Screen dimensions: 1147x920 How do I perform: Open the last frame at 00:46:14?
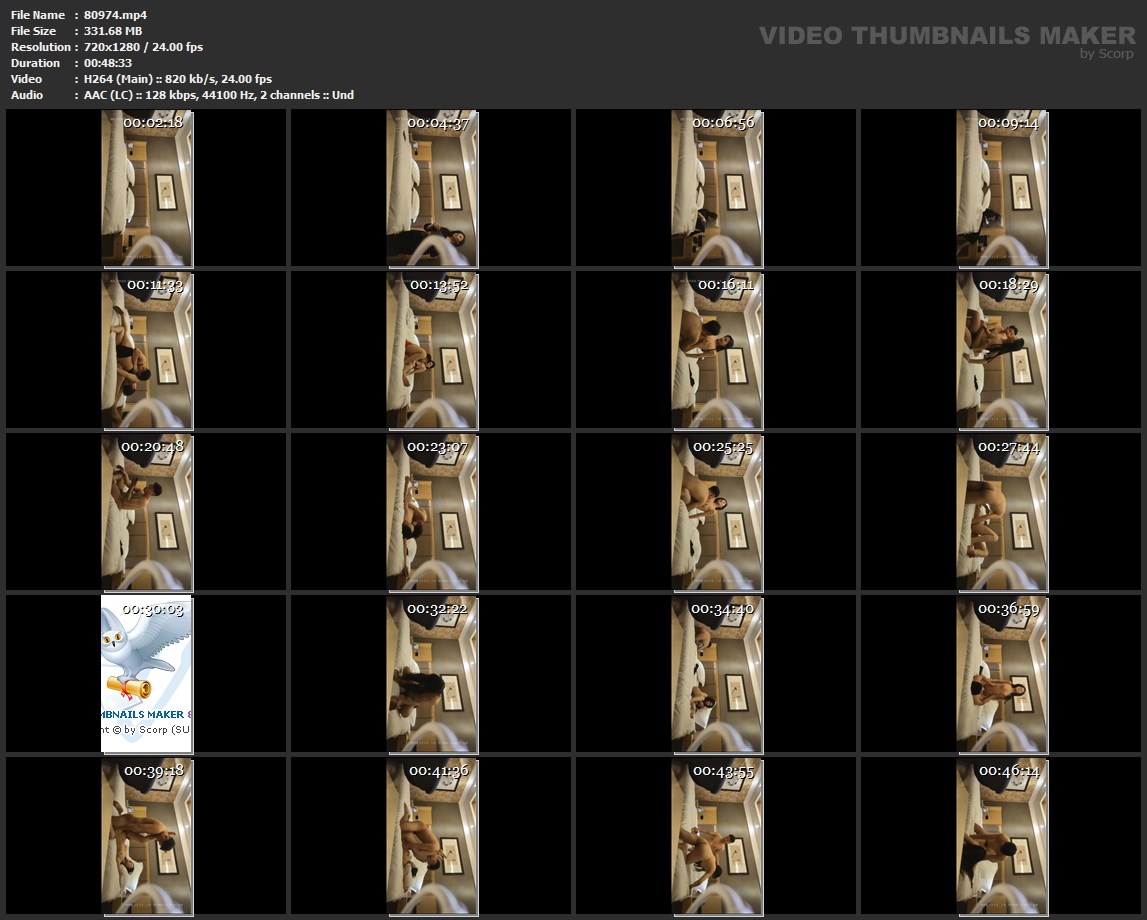(x=1002, y=836)
